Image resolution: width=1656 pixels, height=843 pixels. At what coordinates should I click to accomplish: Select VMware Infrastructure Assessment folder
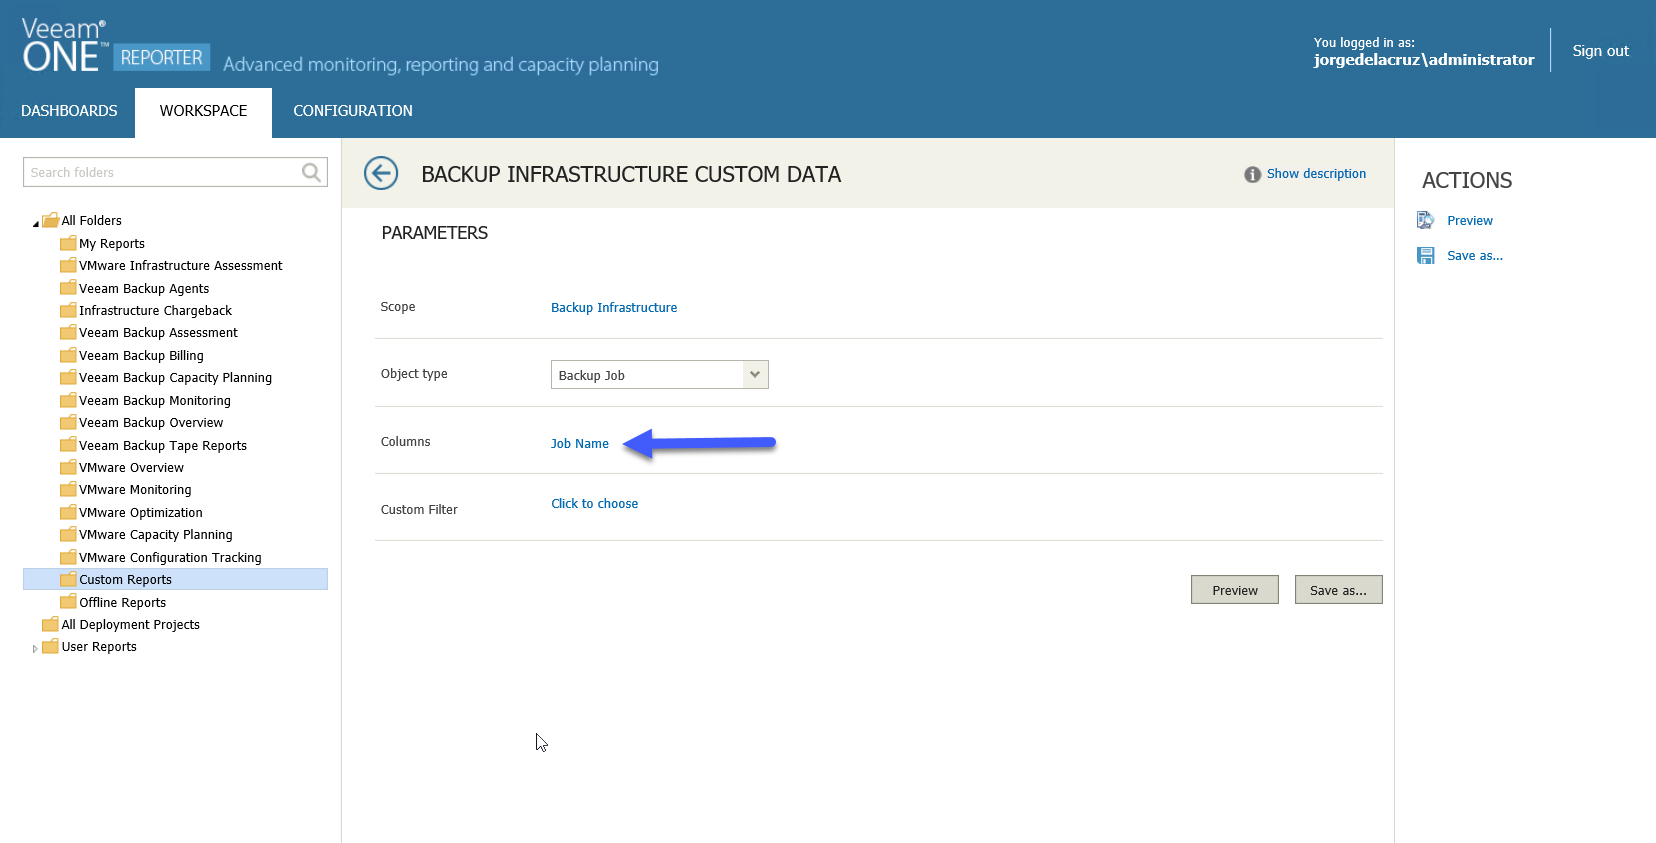[x=181, y=266]
